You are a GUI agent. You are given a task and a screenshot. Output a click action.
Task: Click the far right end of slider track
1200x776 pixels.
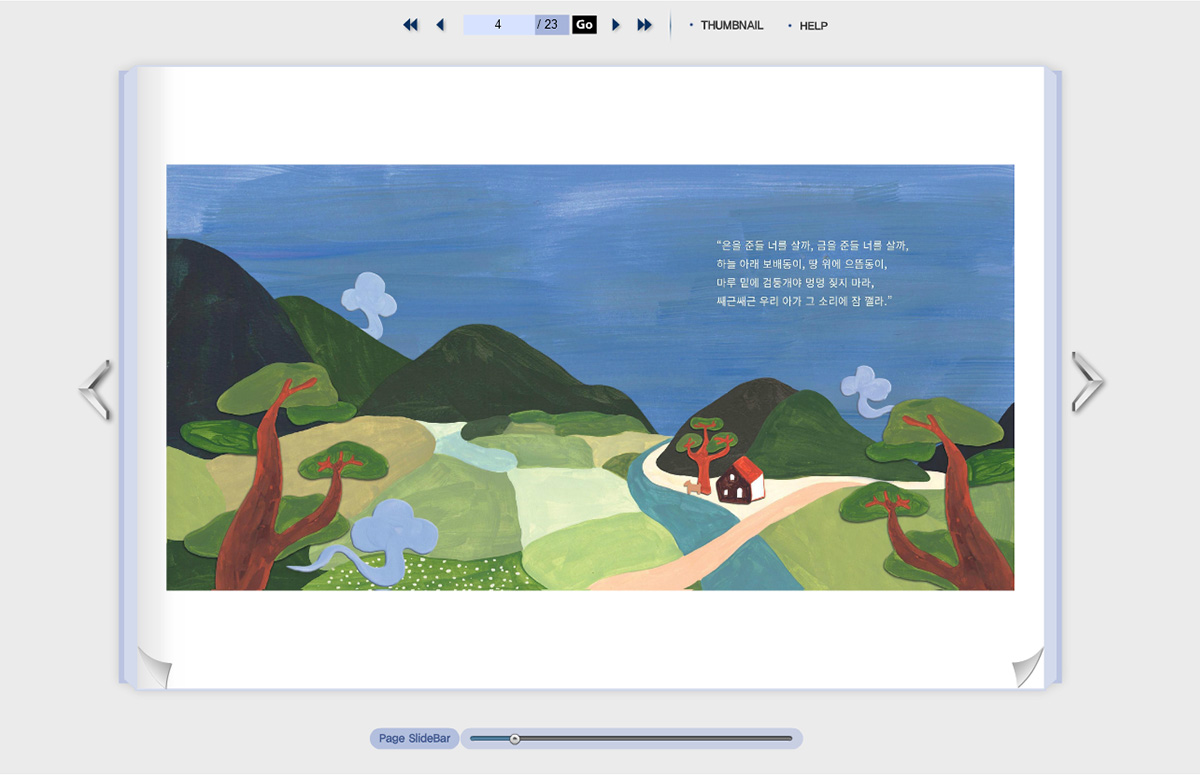coord(789,739)
